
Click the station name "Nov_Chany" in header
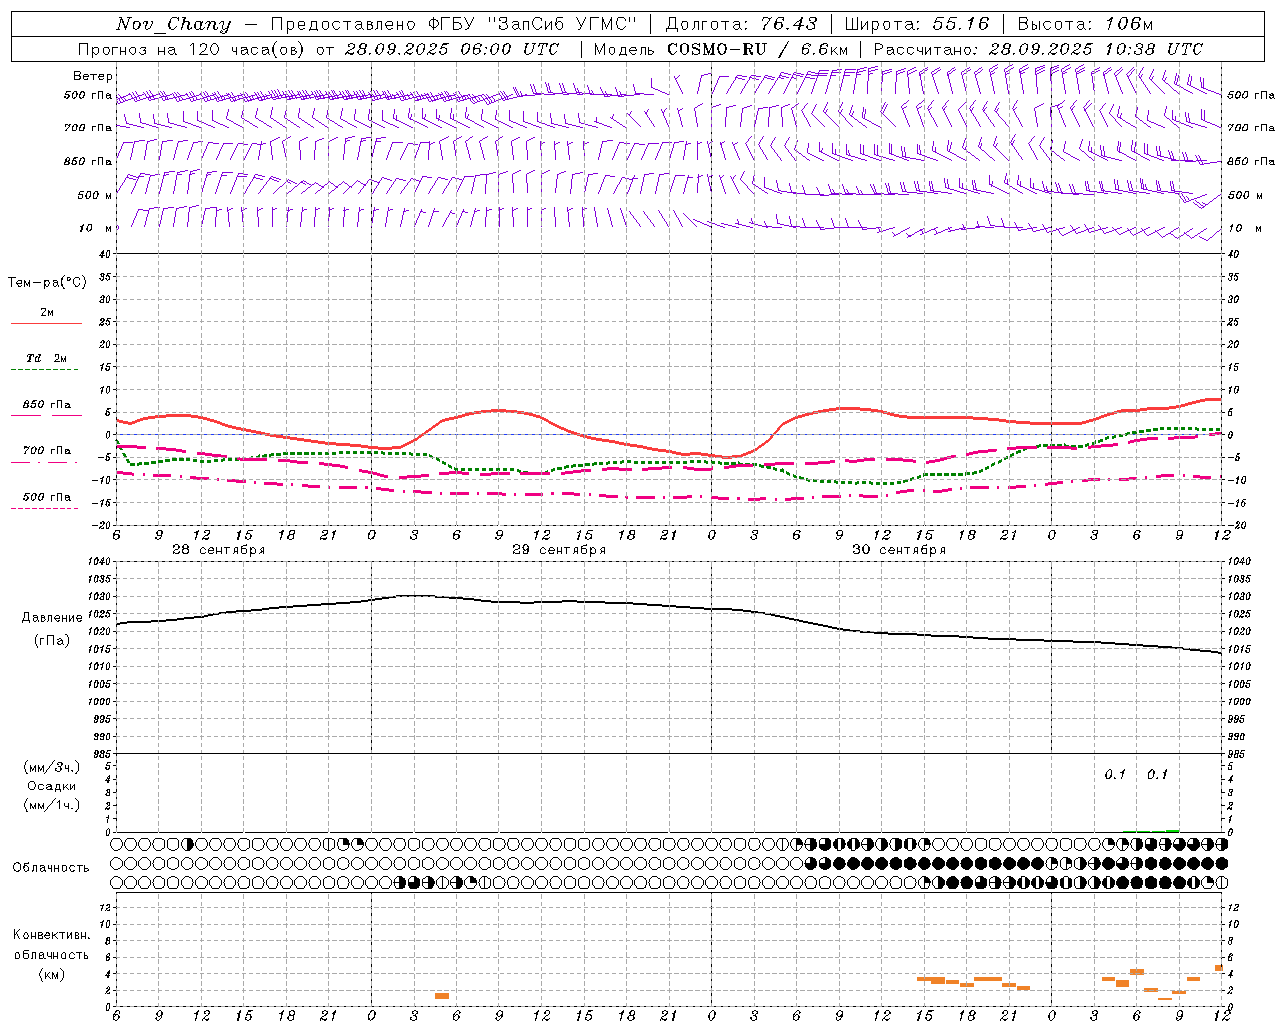coord(173,24)
